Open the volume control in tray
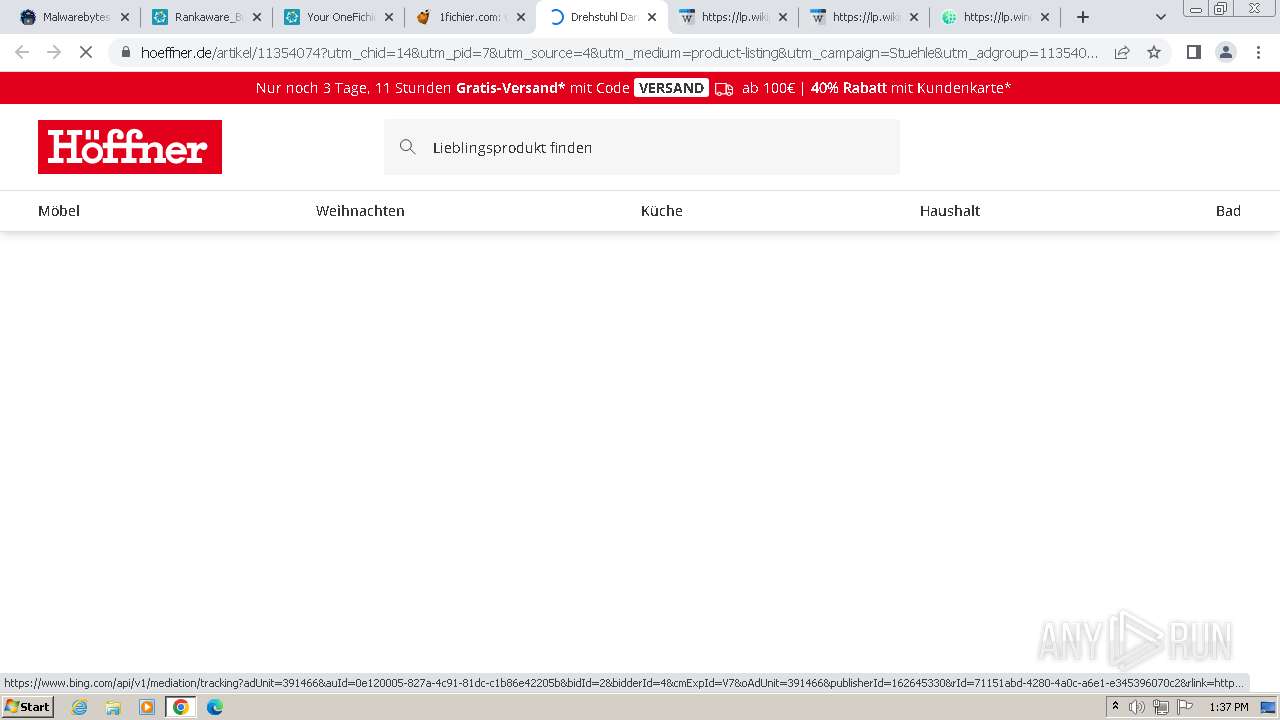 pos(1137,707)
